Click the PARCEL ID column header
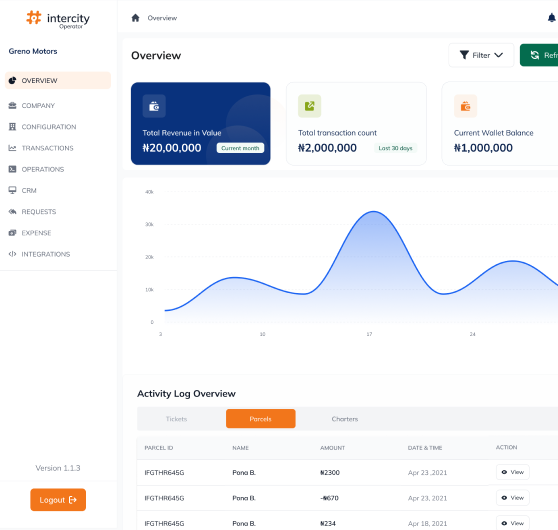Image resolution: width=558 pixels, height=530 pixels. pos(159,448)
